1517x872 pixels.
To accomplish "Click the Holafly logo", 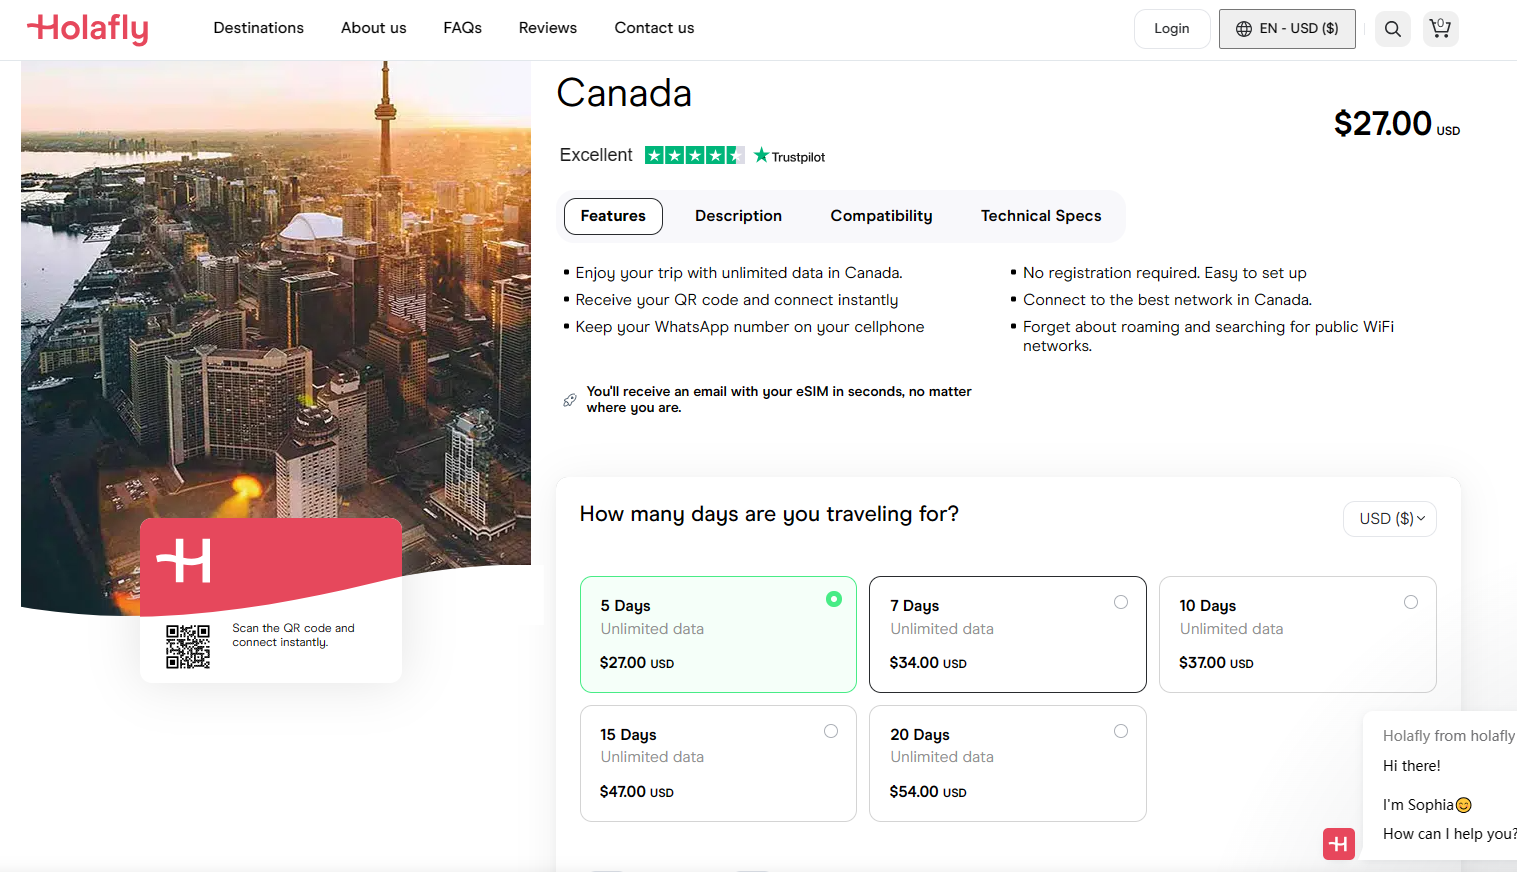I will (88, 28).
